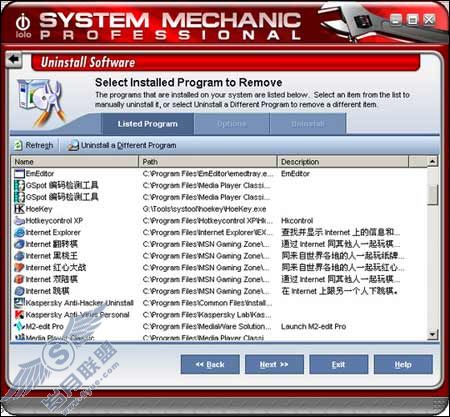The image size is (450, 417).
Task: Open the Uninstall tab
Action: click(308, 124)
